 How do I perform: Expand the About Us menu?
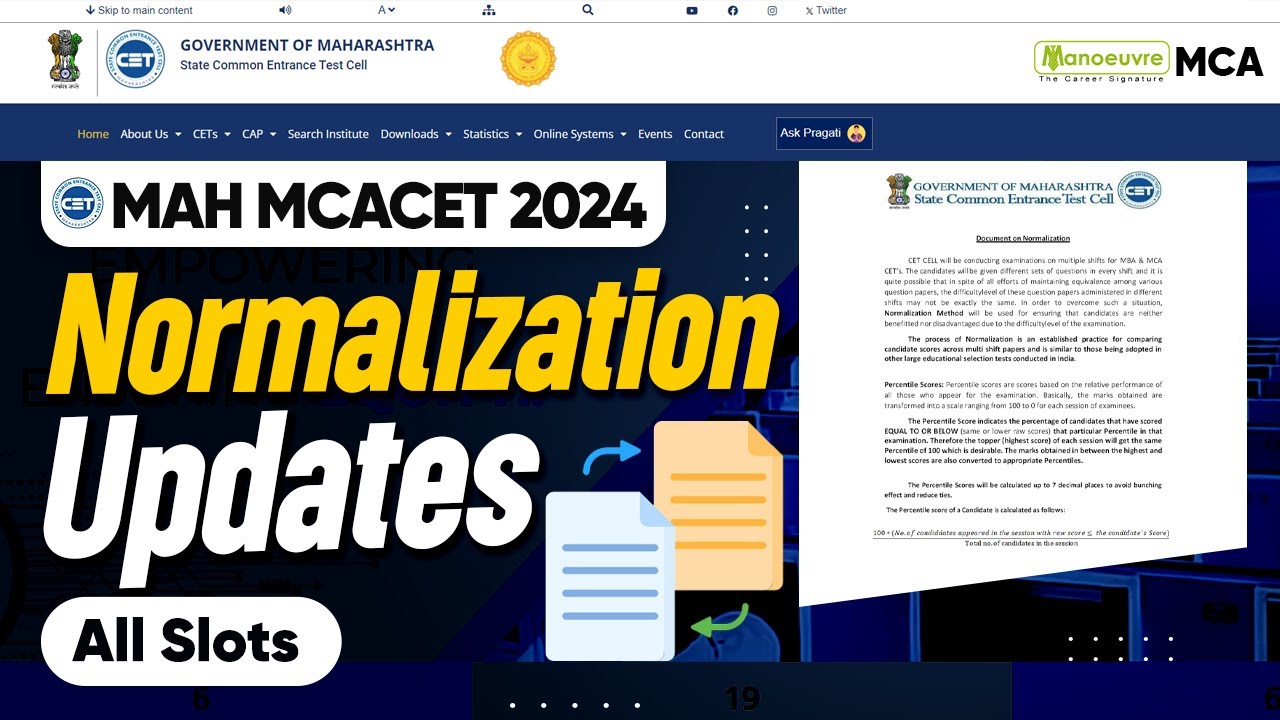[151, 134]
